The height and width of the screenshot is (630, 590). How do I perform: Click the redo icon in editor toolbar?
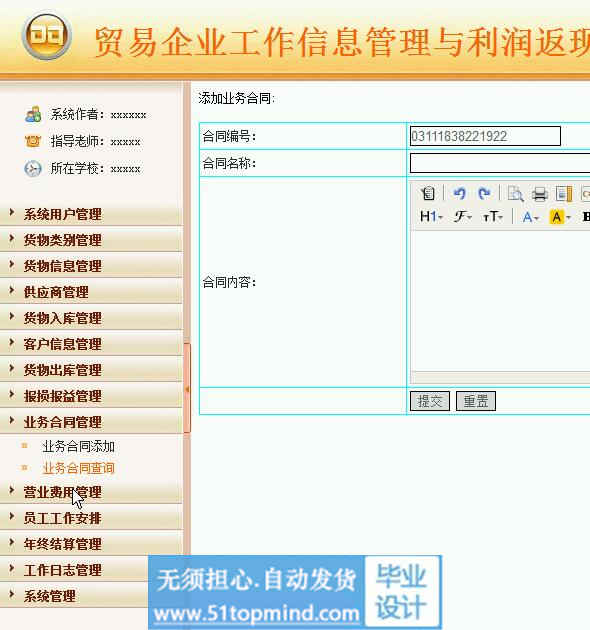(x=484, y=194)
